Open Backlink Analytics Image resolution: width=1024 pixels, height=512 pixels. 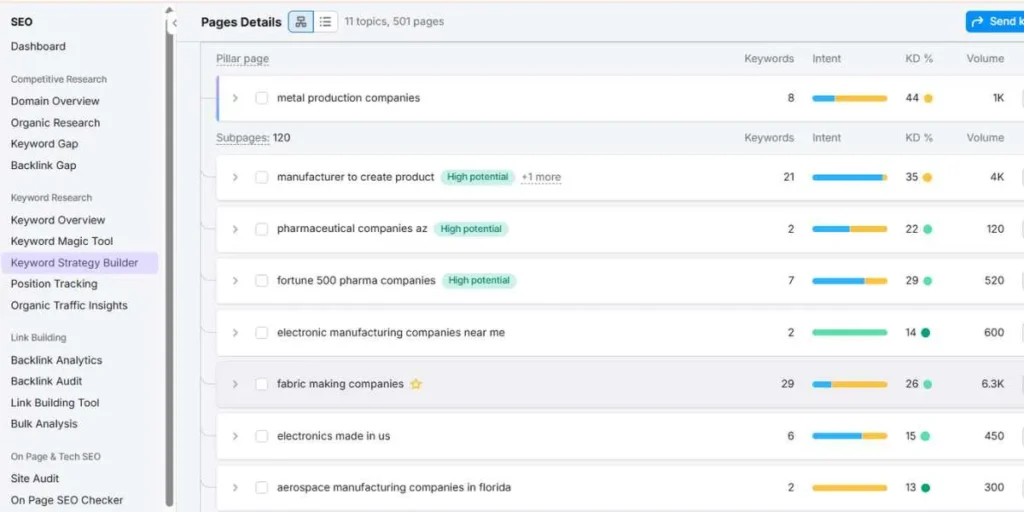tap(56, 360)
